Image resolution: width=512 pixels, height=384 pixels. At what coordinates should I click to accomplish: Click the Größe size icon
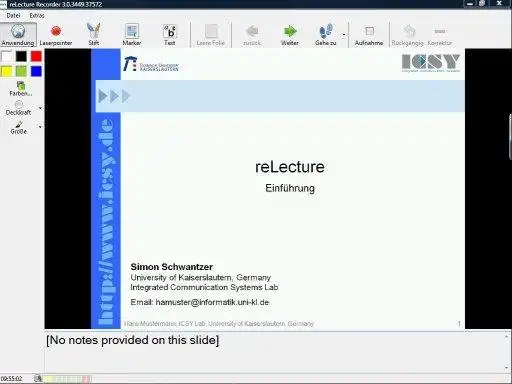[x=19, y=124]
